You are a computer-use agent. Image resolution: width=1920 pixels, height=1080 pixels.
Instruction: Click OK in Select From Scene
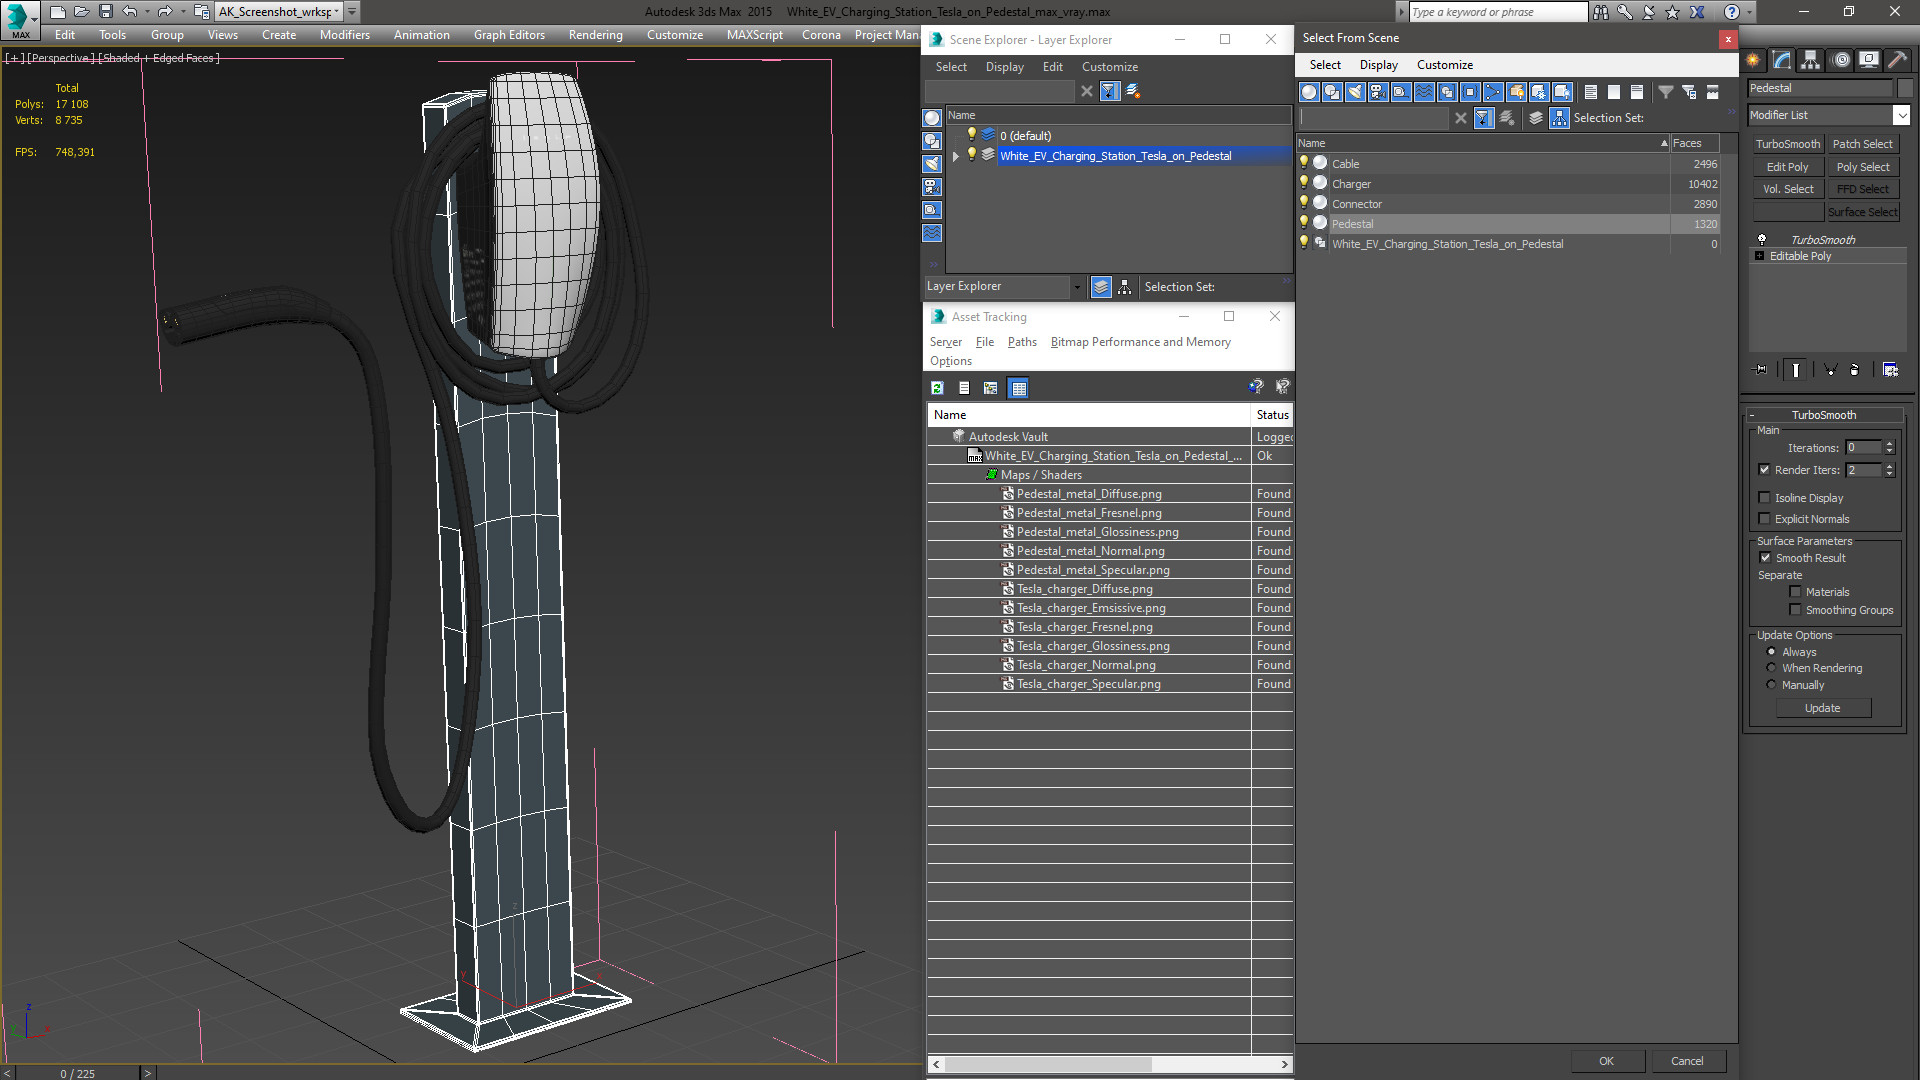1606,1061
